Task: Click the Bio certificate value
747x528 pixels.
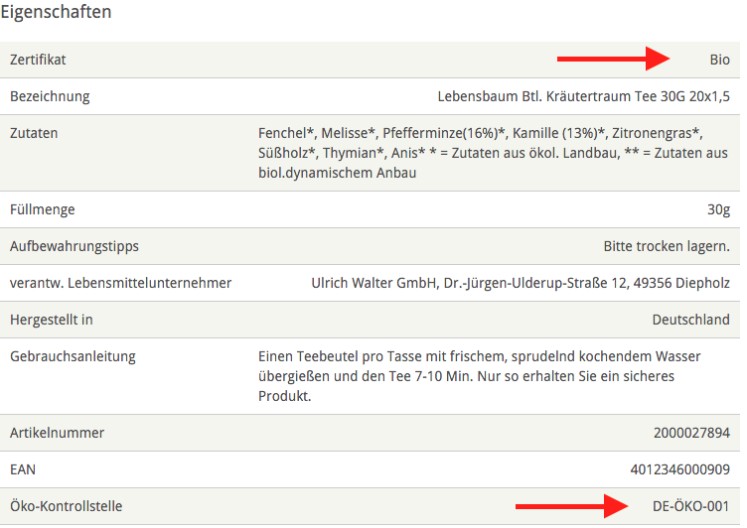Action: (719, 60)
